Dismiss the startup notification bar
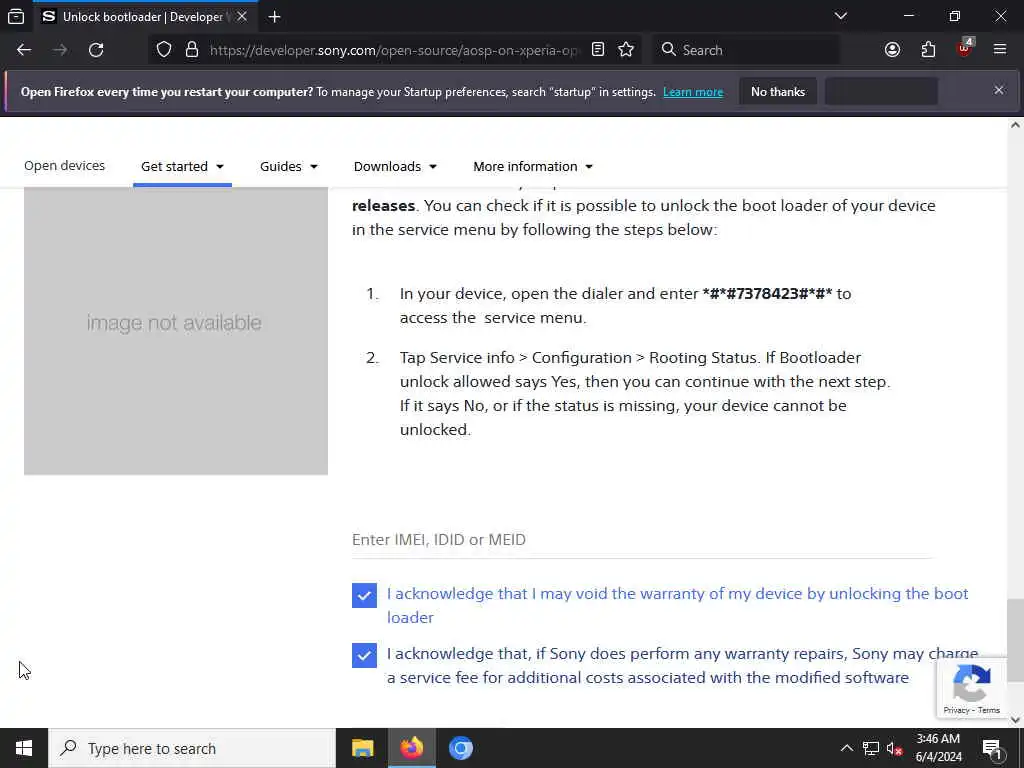Image resolution: width=1024 pixels, height=768 pixels. coord(999,90)
